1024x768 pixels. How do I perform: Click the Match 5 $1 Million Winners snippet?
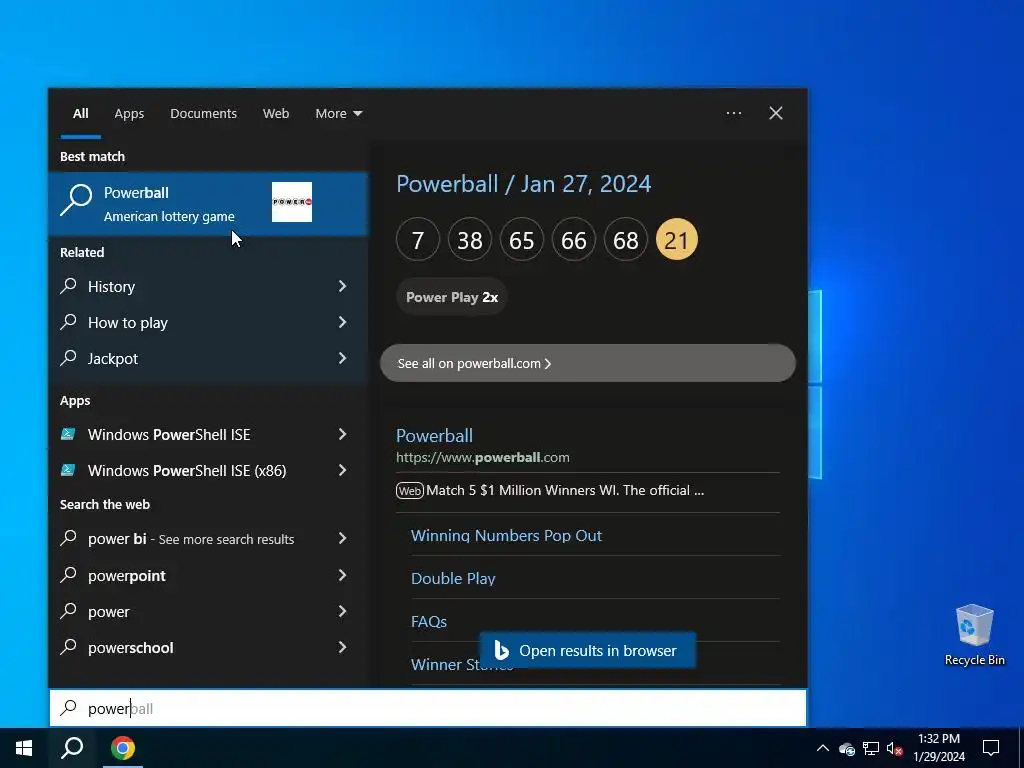point(565,490)
